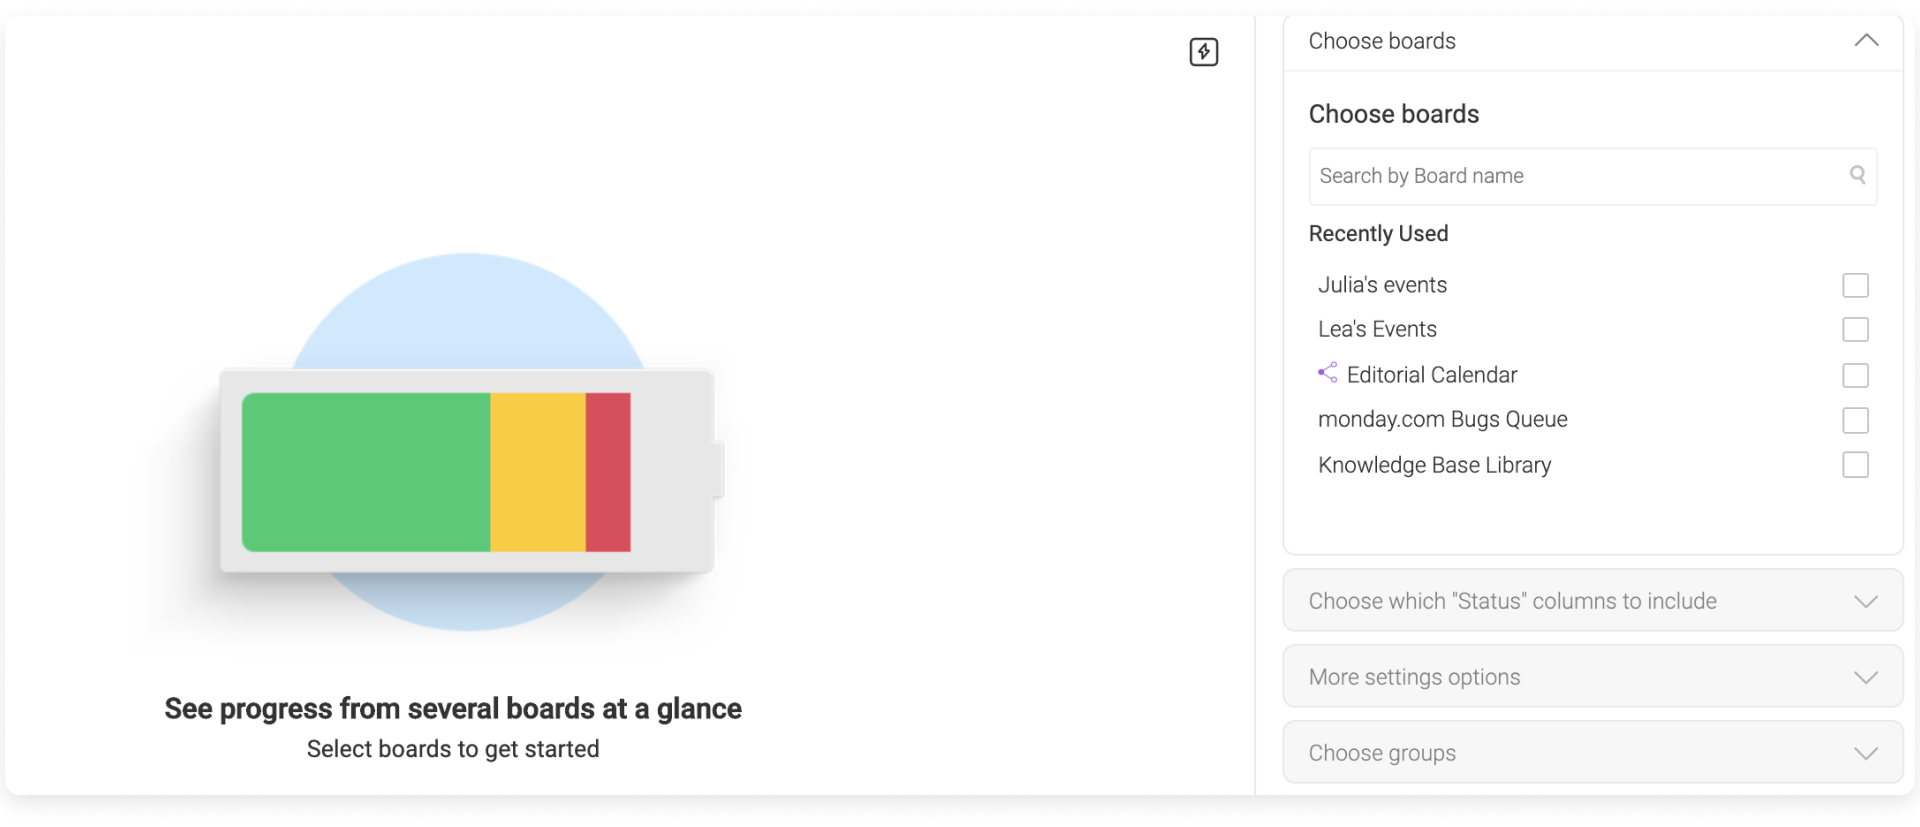Image resolution: width=1920 pixels, height=827 pixels.
Task: Click the search magnifier icon
Action: tap(1857, 175)
